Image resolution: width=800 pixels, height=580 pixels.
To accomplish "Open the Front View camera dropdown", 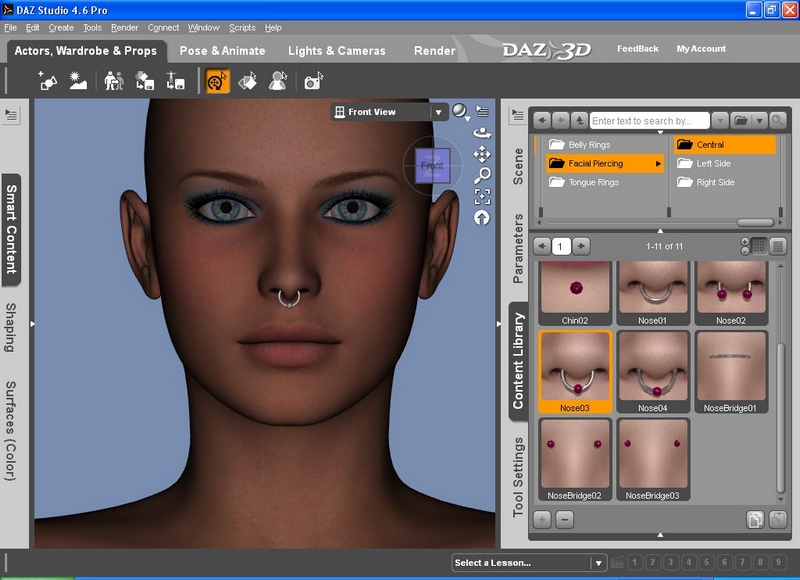I will (390, 112).
